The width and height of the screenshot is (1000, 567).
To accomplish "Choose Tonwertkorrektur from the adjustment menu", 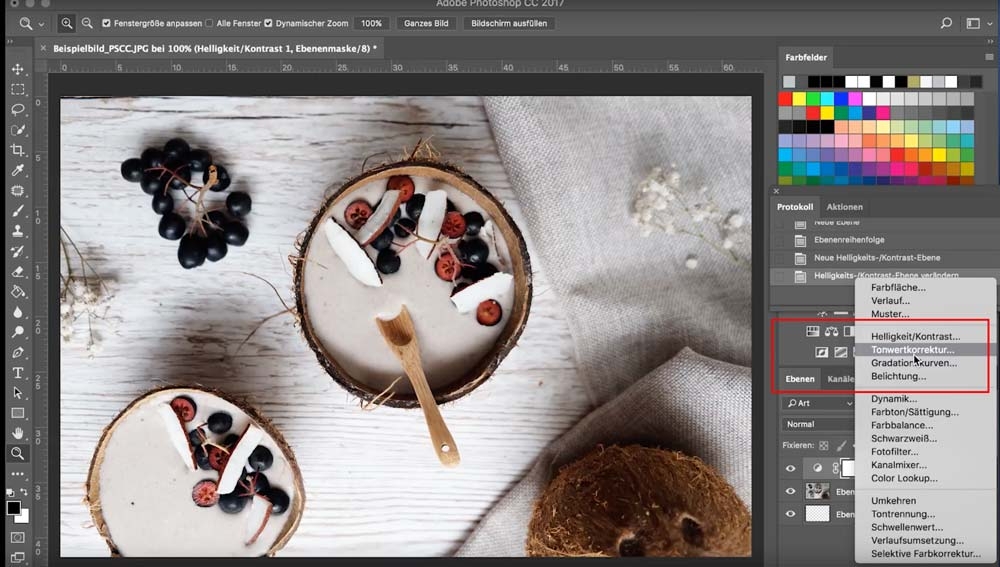I will coord(912,350).
